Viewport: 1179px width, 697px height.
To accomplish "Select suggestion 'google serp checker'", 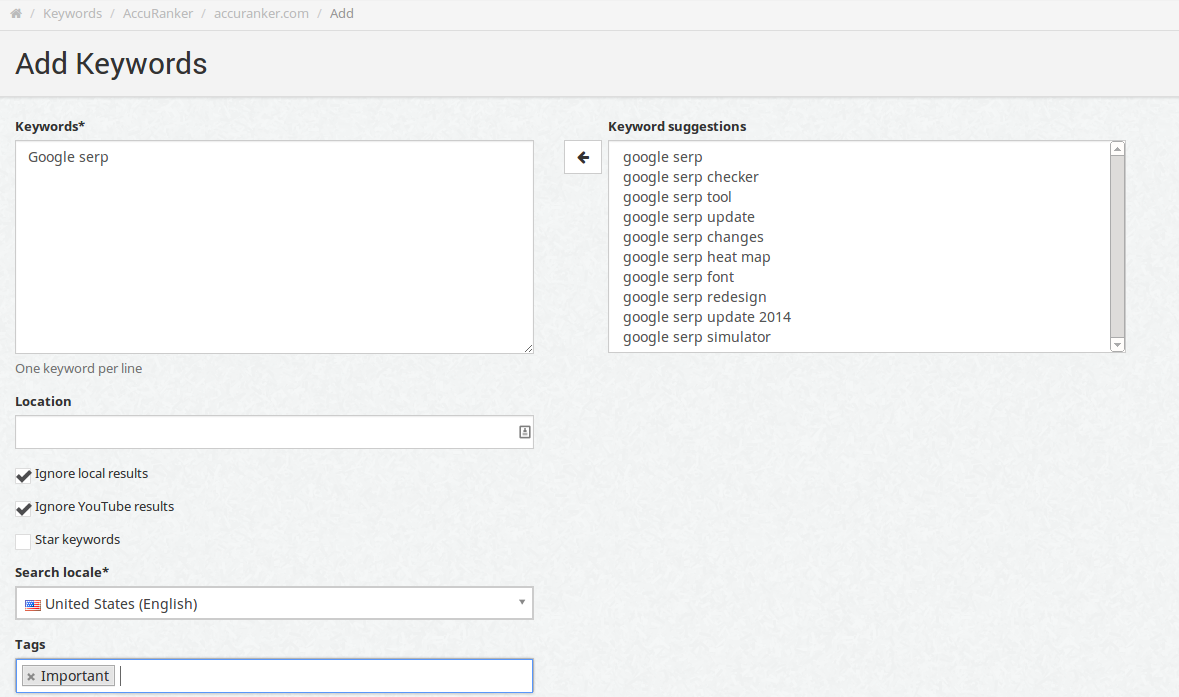I will 690,177.
